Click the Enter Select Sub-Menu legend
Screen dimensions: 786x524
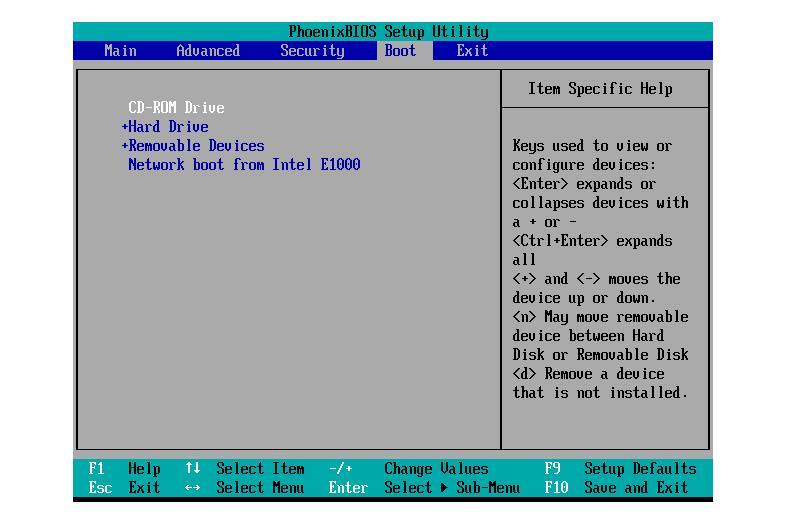[424, 487]
